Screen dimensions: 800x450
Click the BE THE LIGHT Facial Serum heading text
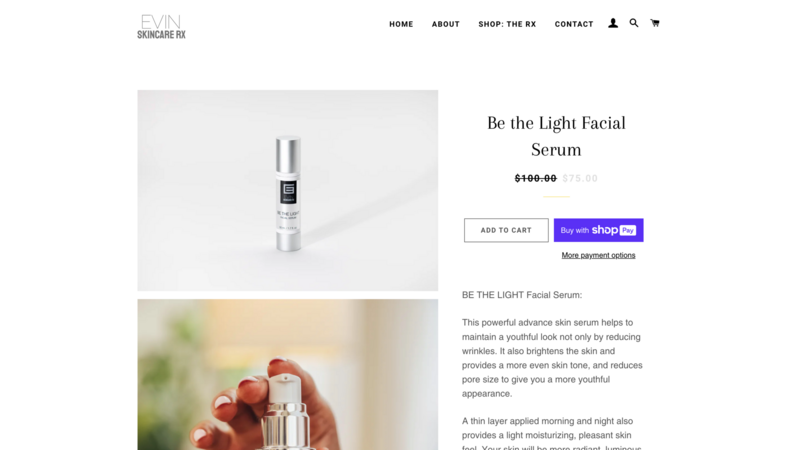[x=522, y=295]
